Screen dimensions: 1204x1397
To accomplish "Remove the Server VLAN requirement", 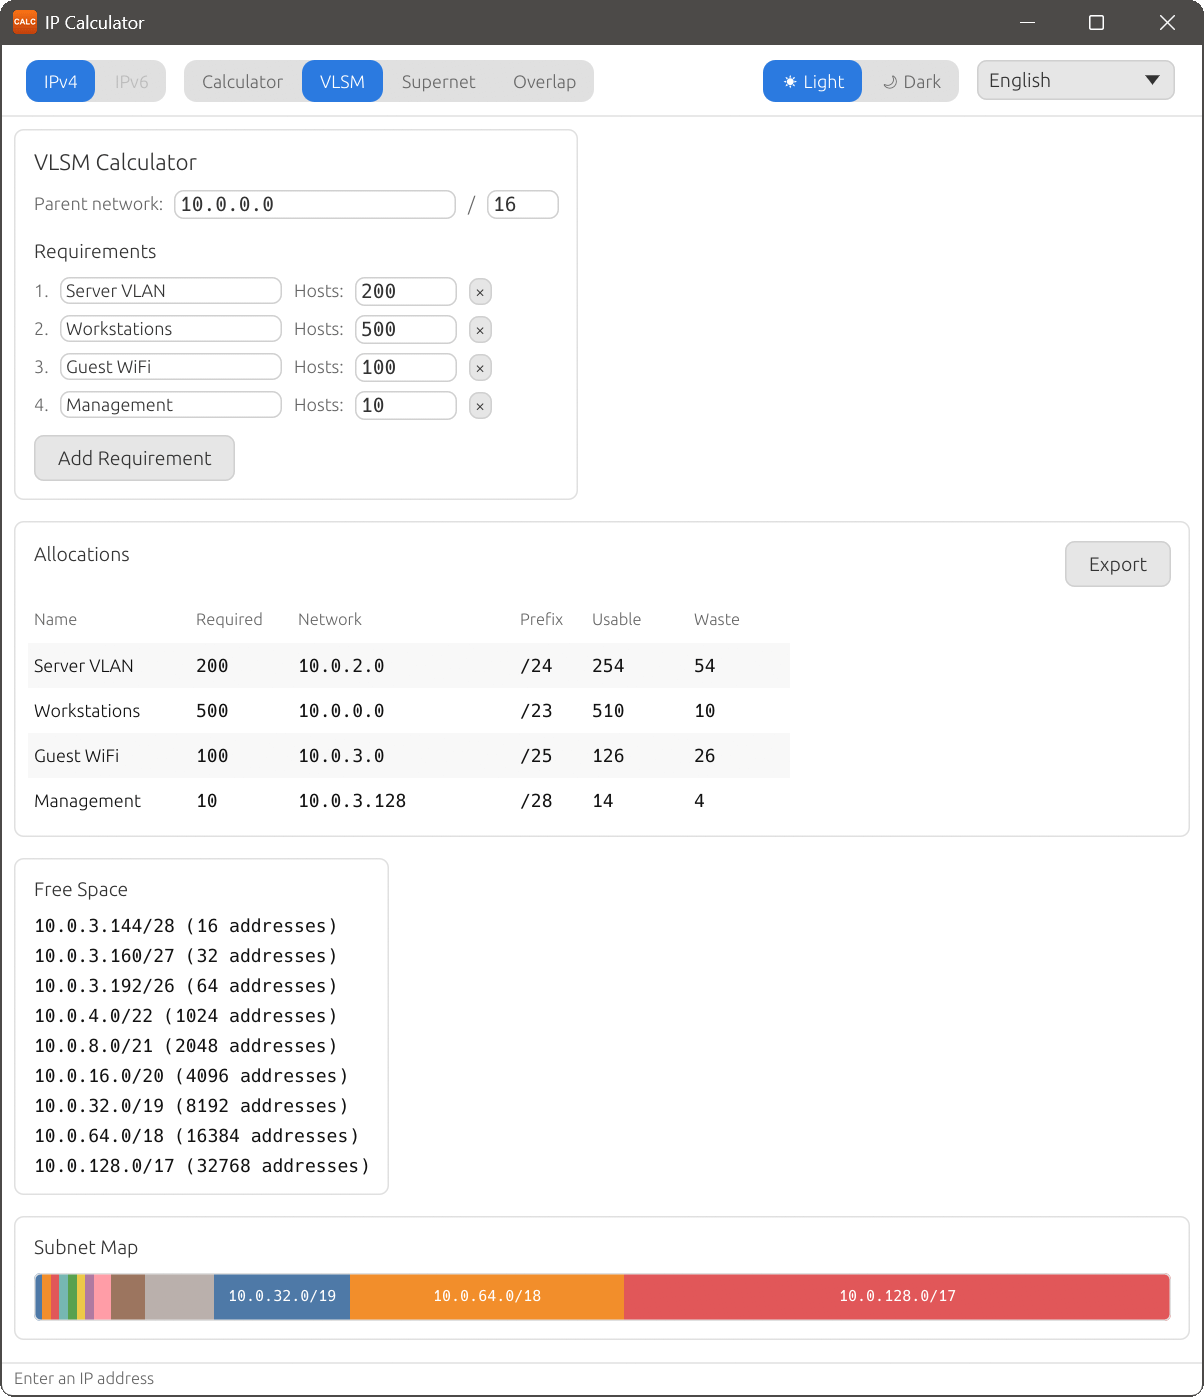I will pos(480,291).
